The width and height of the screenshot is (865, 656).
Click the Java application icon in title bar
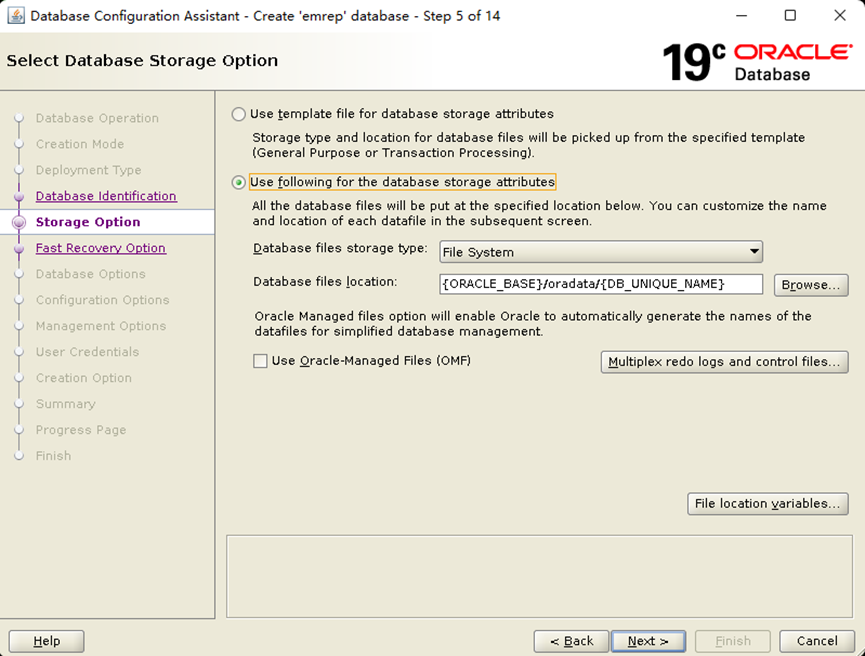[15, 16]
